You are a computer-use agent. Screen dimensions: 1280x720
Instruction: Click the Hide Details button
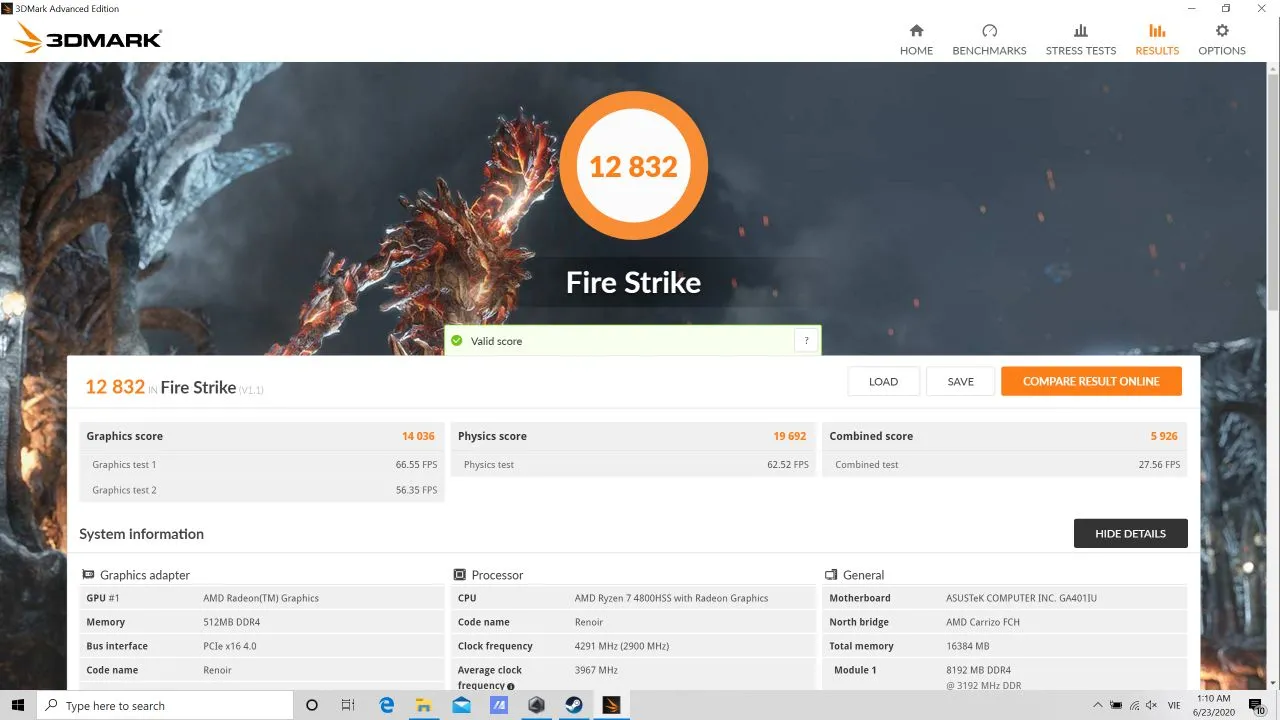point(1130,533)
